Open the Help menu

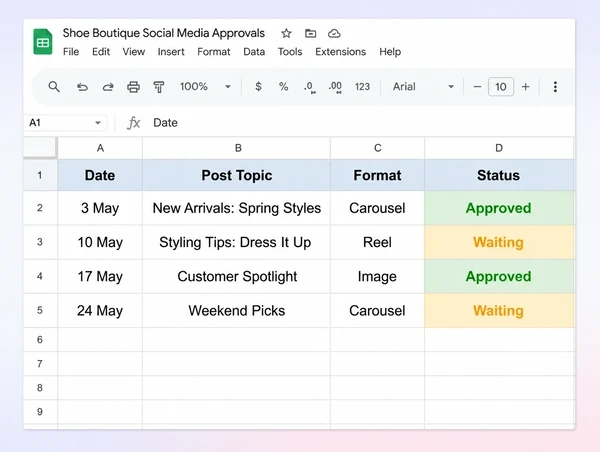(390, 52)
